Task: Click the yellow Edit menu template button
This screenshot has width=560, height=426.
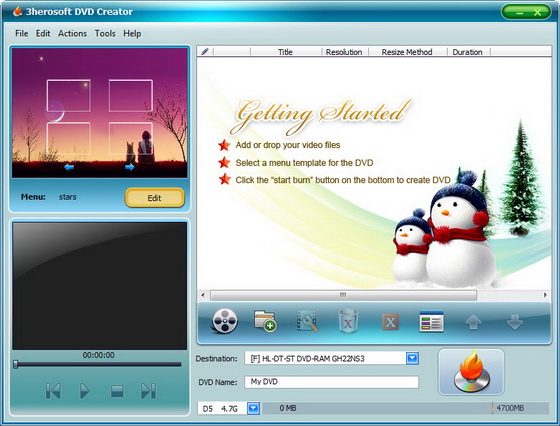Action: pos(155,197)
